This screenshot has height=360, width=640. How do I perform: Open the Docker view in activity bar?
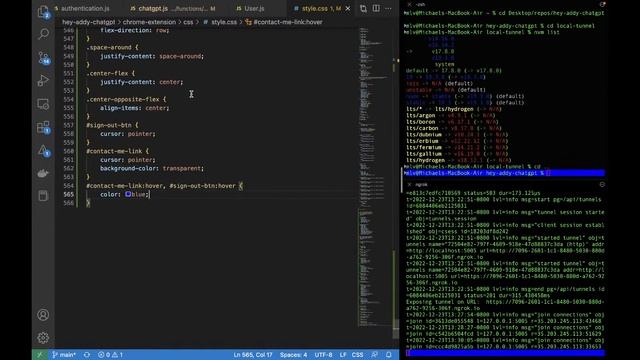tap(43, 173)
